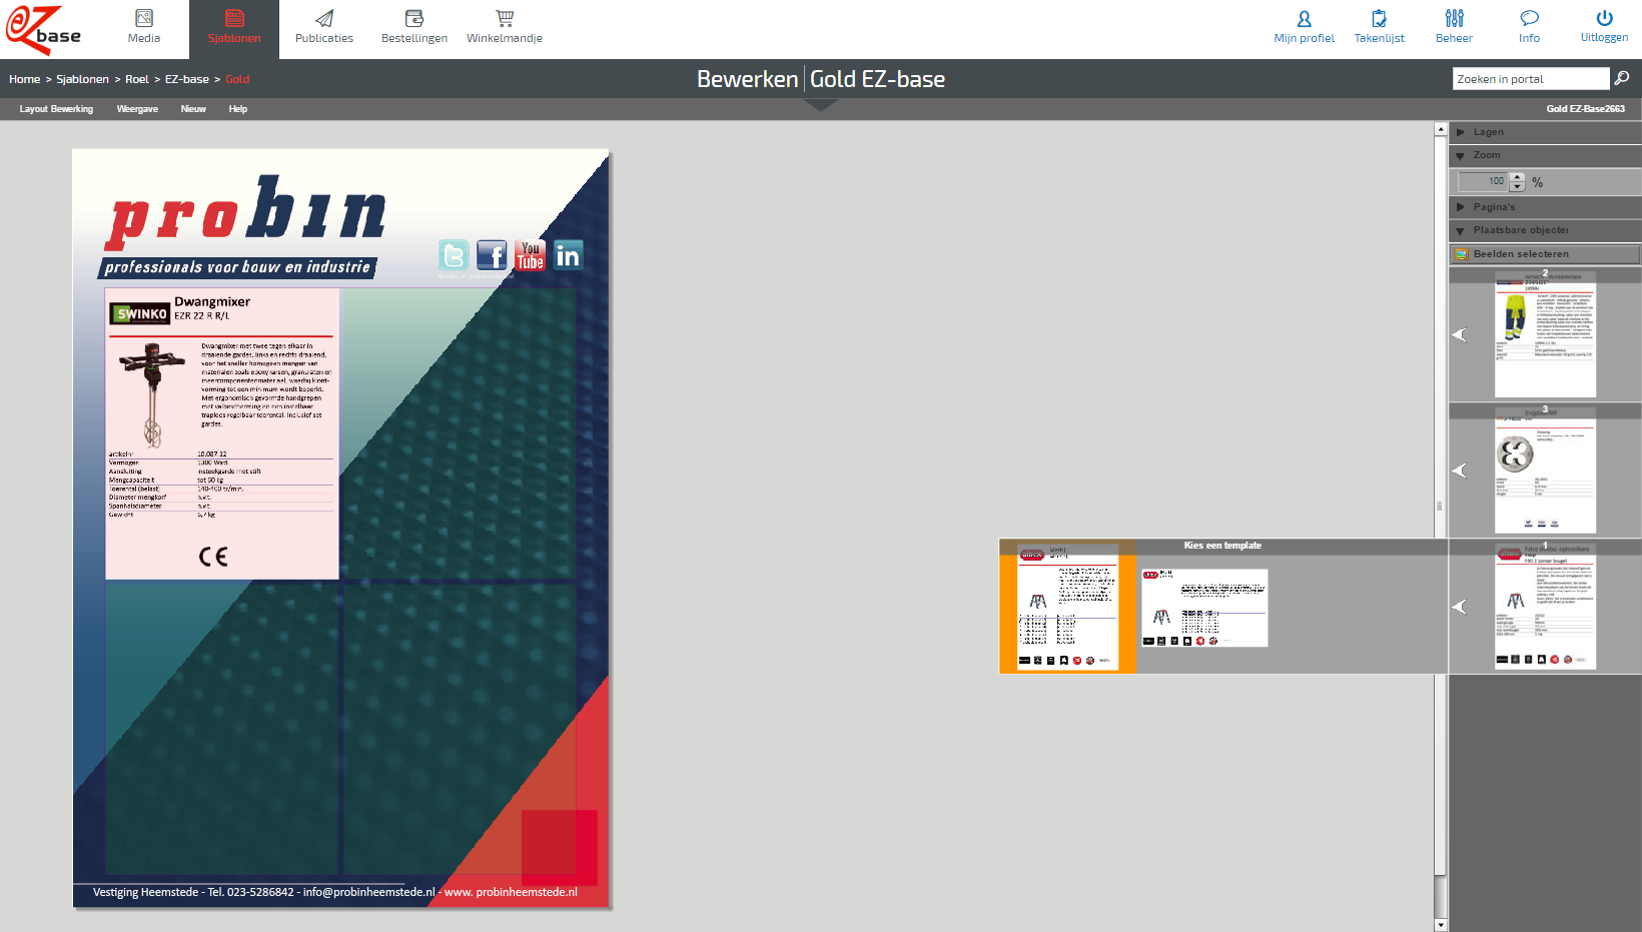Click the YouTube icon on the flyer
This screenshot has height=932, width=1642.
(x=529, y=256)
